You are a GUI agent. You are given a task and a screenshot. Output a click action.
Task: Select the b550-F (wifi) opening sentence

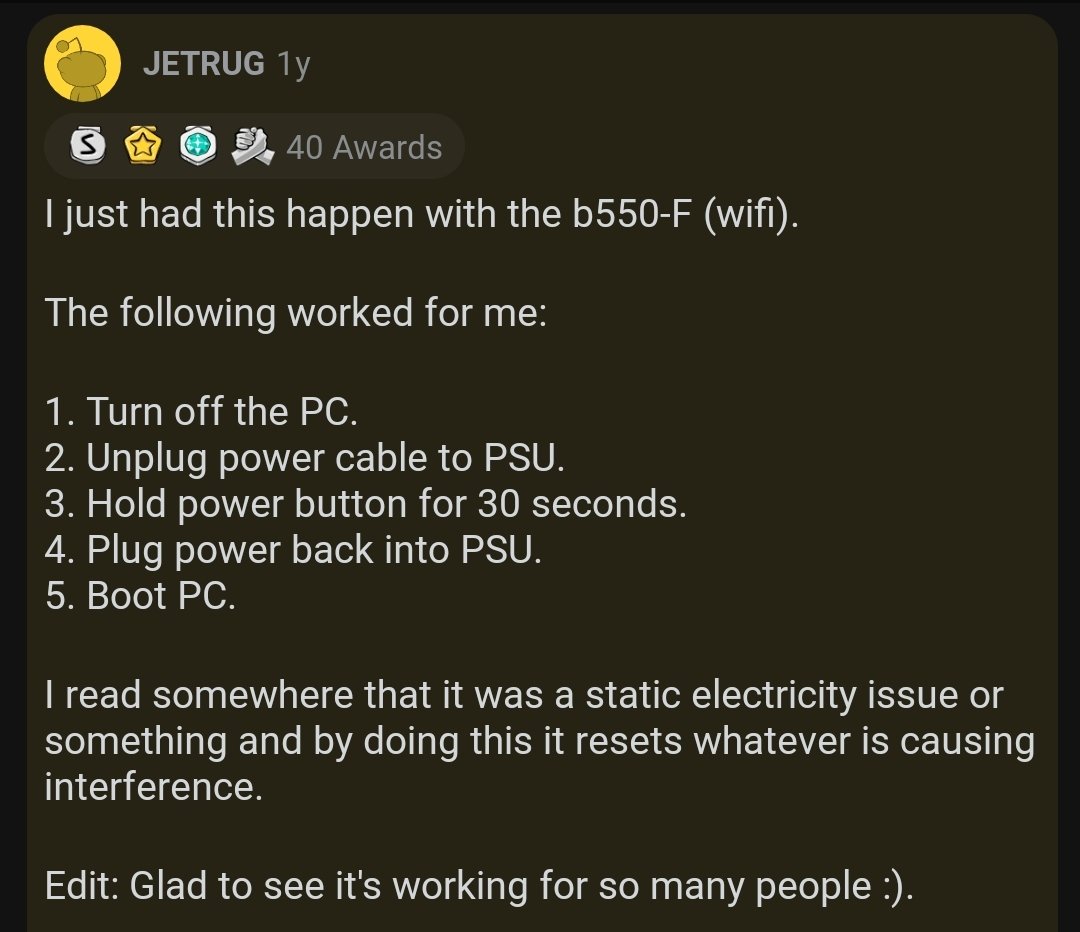422,214
